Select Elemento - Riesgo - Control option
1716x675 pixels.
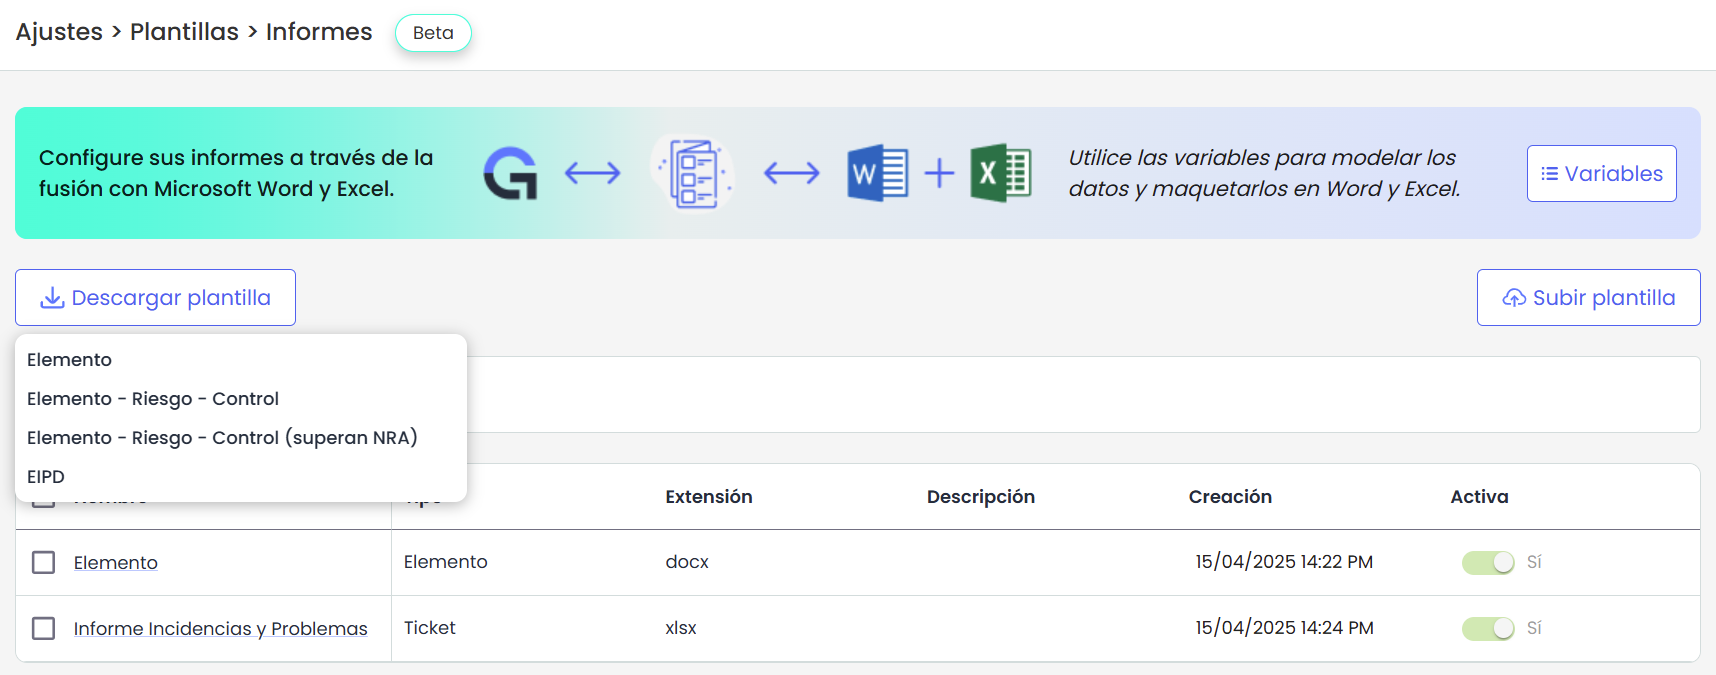tap(153, 399)
